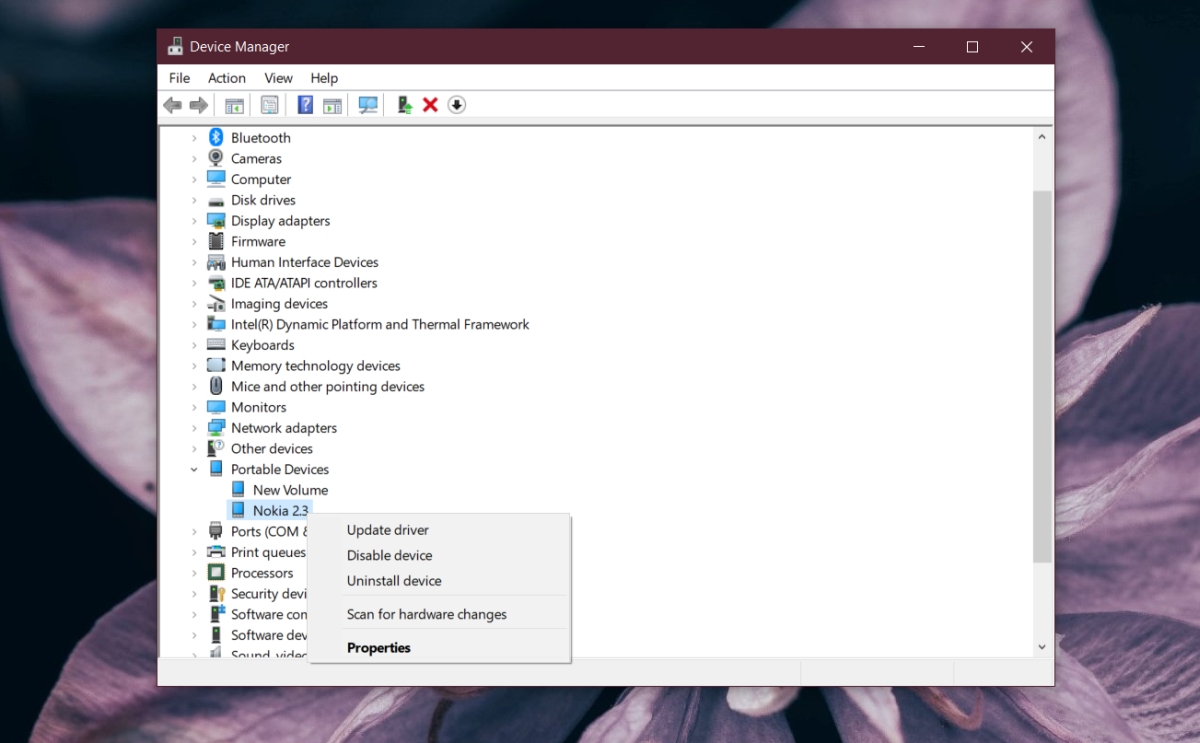Viewport: 1200px width, 743px height.
Task: Select the Update driver toolbar icon
Action: tap(404, 105)
